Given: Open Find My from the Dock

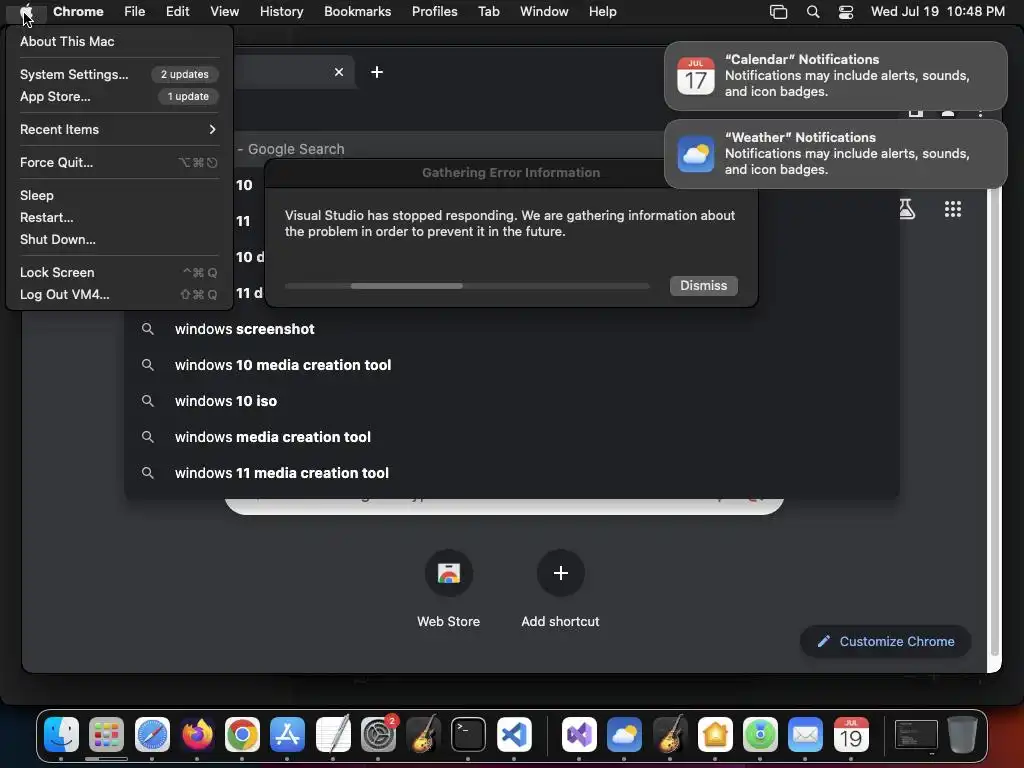Looking at the screenshot, I should 760,735.
